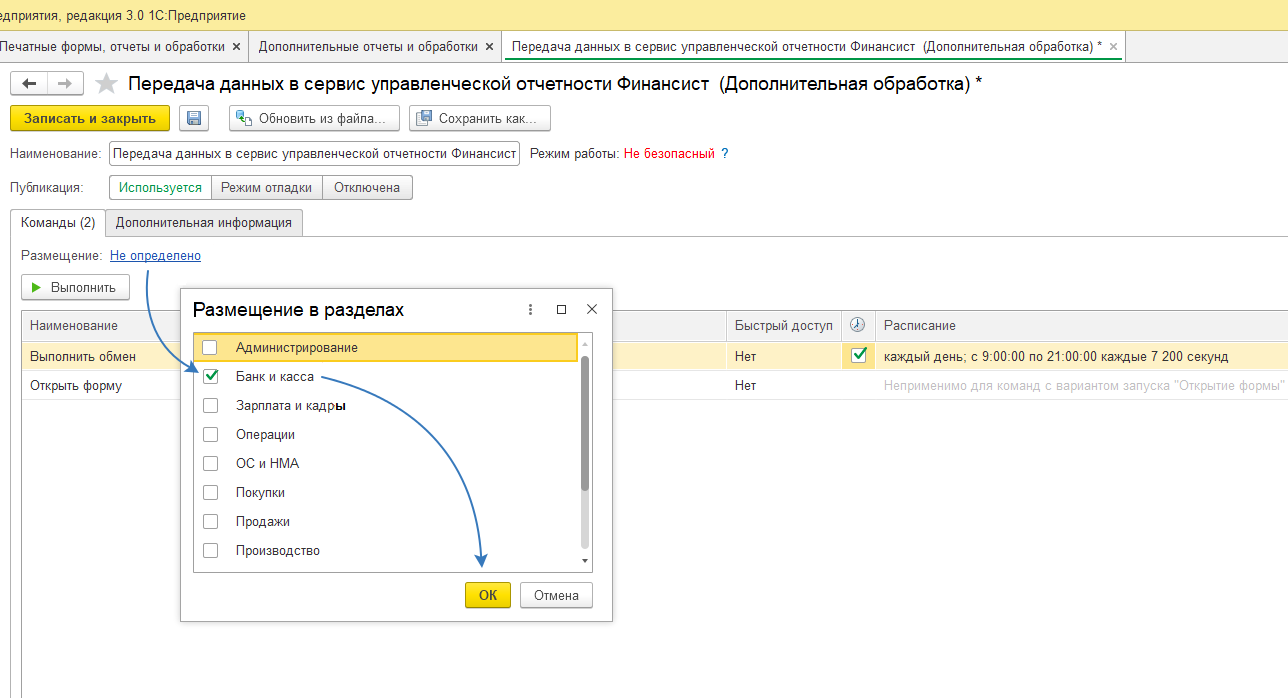Open the Дополнительная информация tab
Image resolution: width=1288 pixels, height=698 pixels.
[x=204, y=222]
